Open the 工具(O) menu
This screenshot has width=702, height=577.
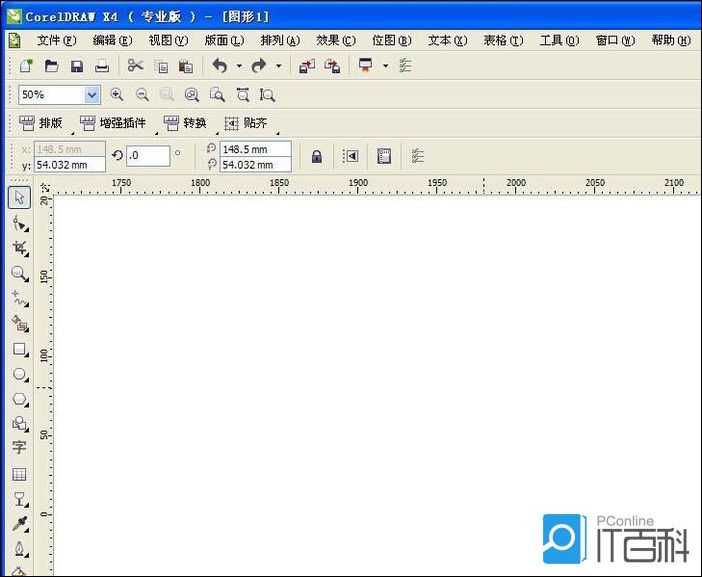tap(559, 41)
